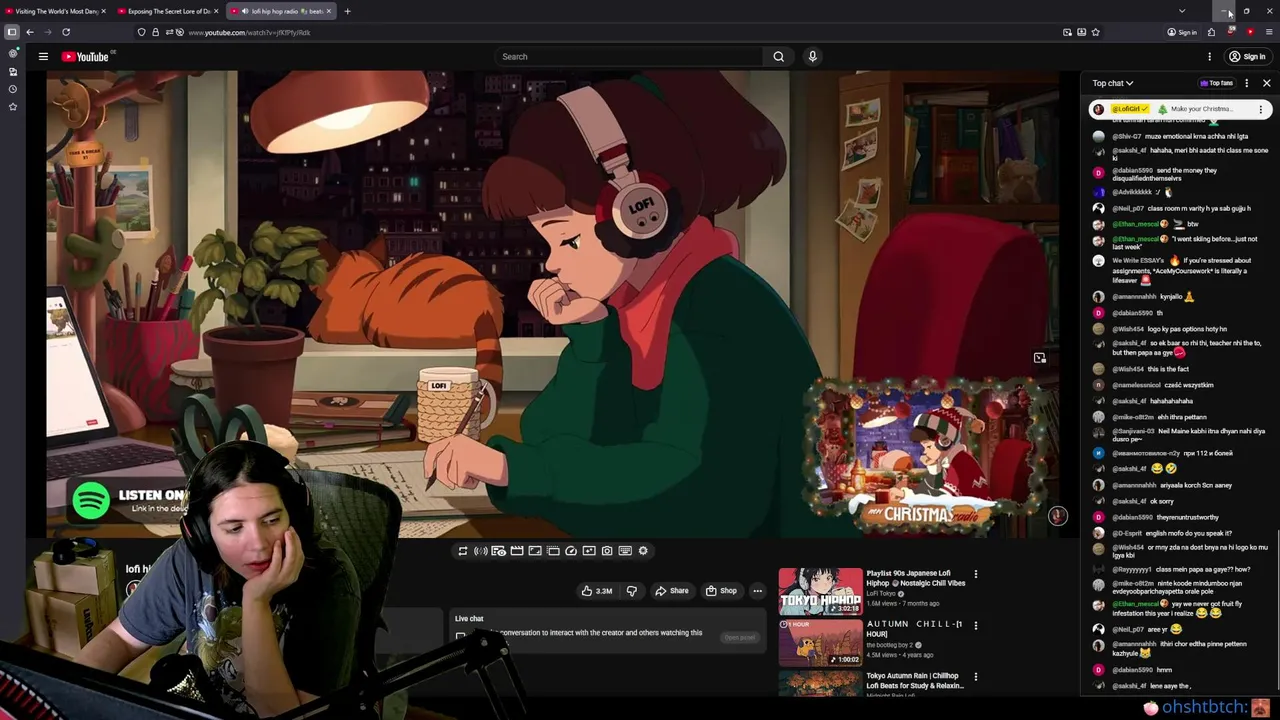Click LoFi Tokyo channel name
Image resolution: width=1280 pixels, height=720 pixels.
click(x=881, y=593)
